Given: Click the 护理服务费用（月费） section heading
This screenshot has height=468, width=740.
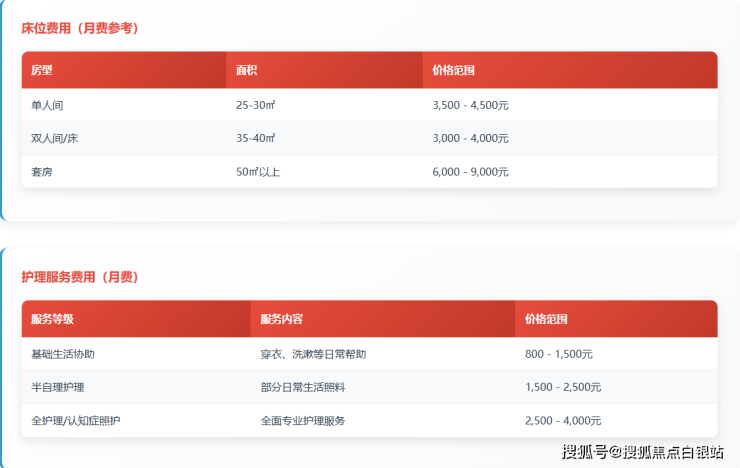Looking at the screenshot, I should pos(80,276).
